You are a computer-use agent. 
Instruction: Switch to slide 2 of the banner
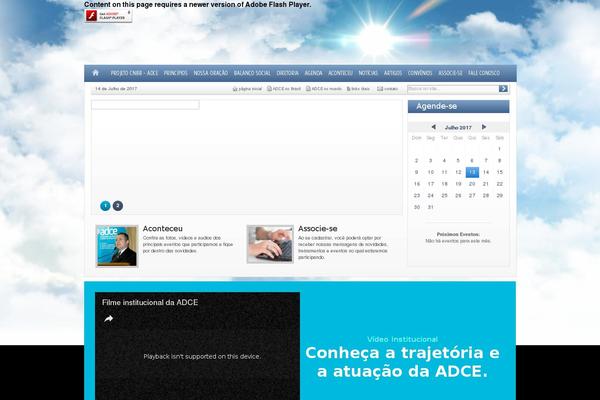coord(118,206)
